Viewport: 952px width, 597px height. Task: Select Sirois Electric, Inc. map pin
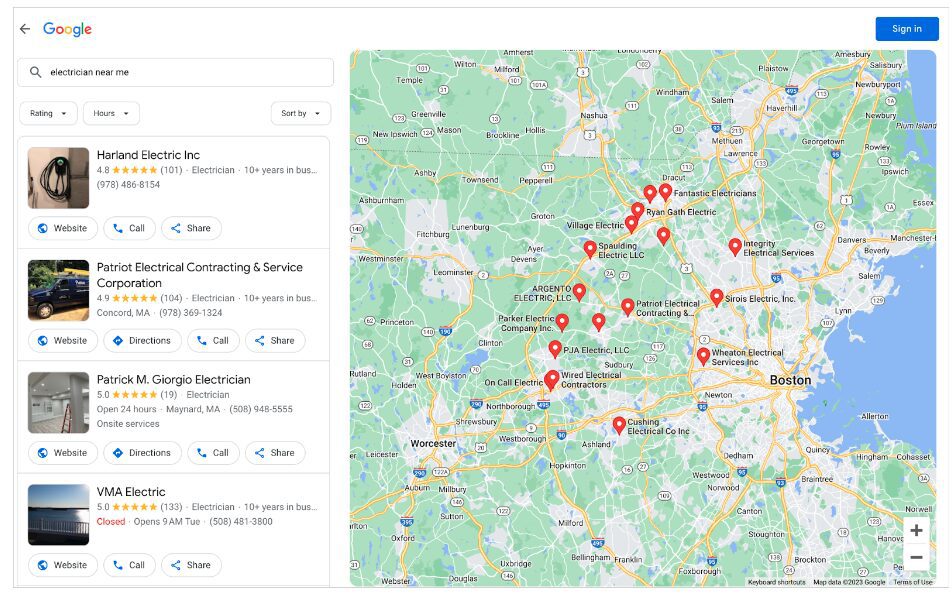[x=716, y=297]
